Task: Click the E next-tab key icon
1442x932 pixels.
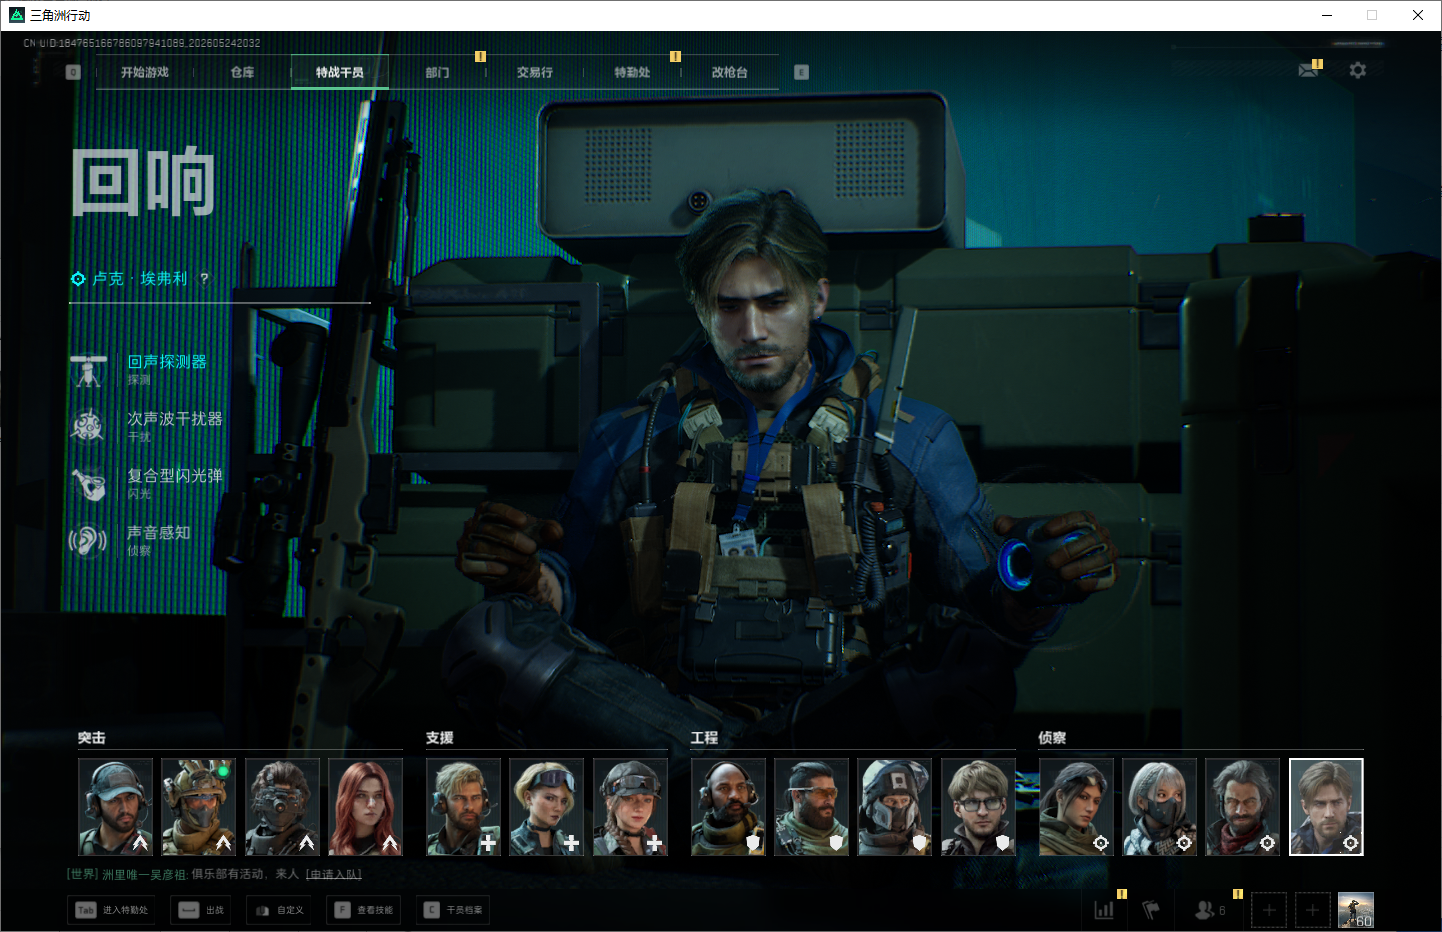Action: (801, 72)
